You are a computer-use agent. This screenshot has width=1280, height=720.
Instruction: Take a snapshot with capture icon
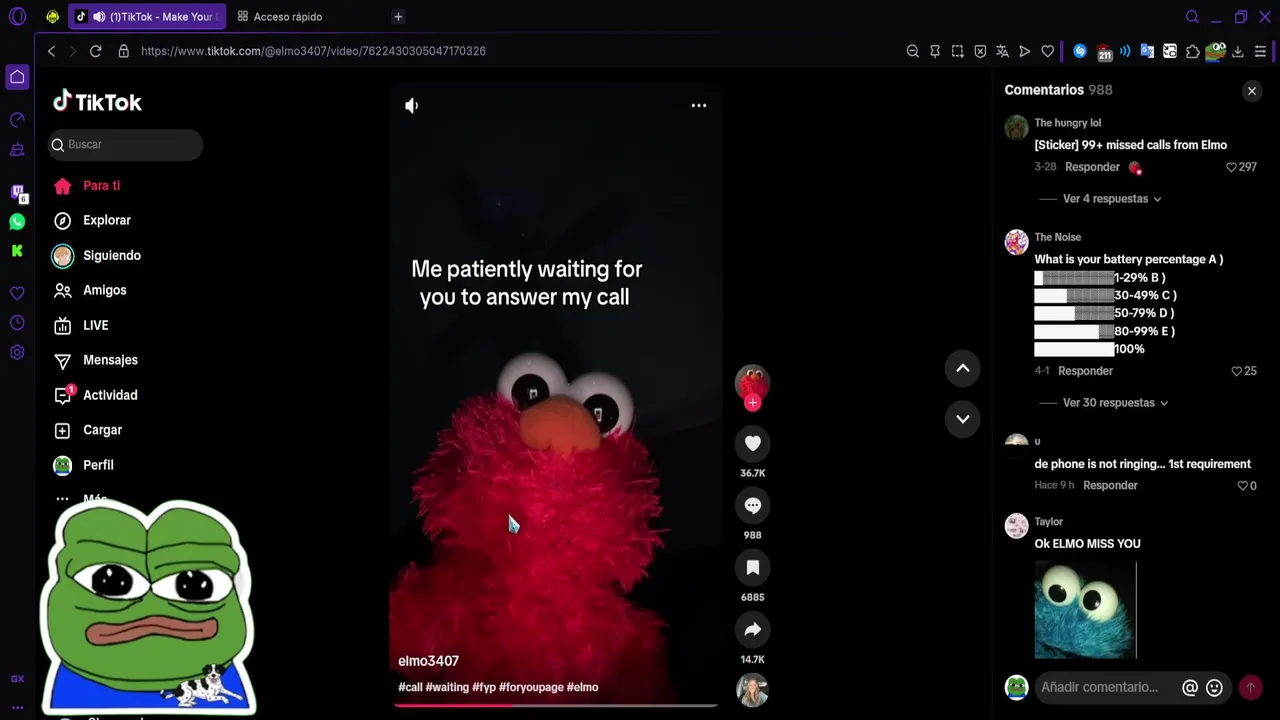[x=957, y=51]
